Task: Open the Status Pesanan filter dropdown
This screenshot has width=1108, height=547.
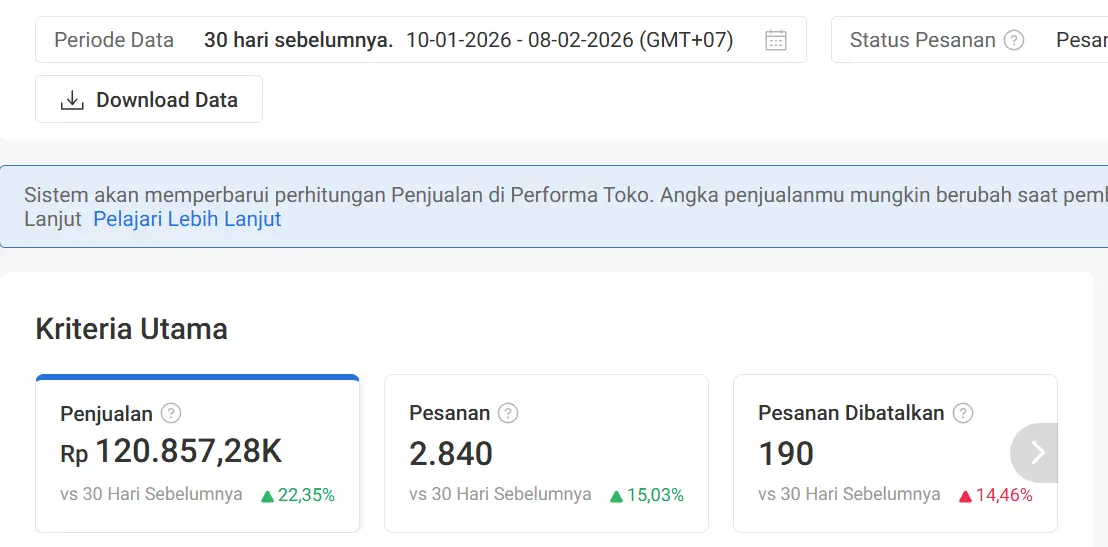Action: point(970,40)
